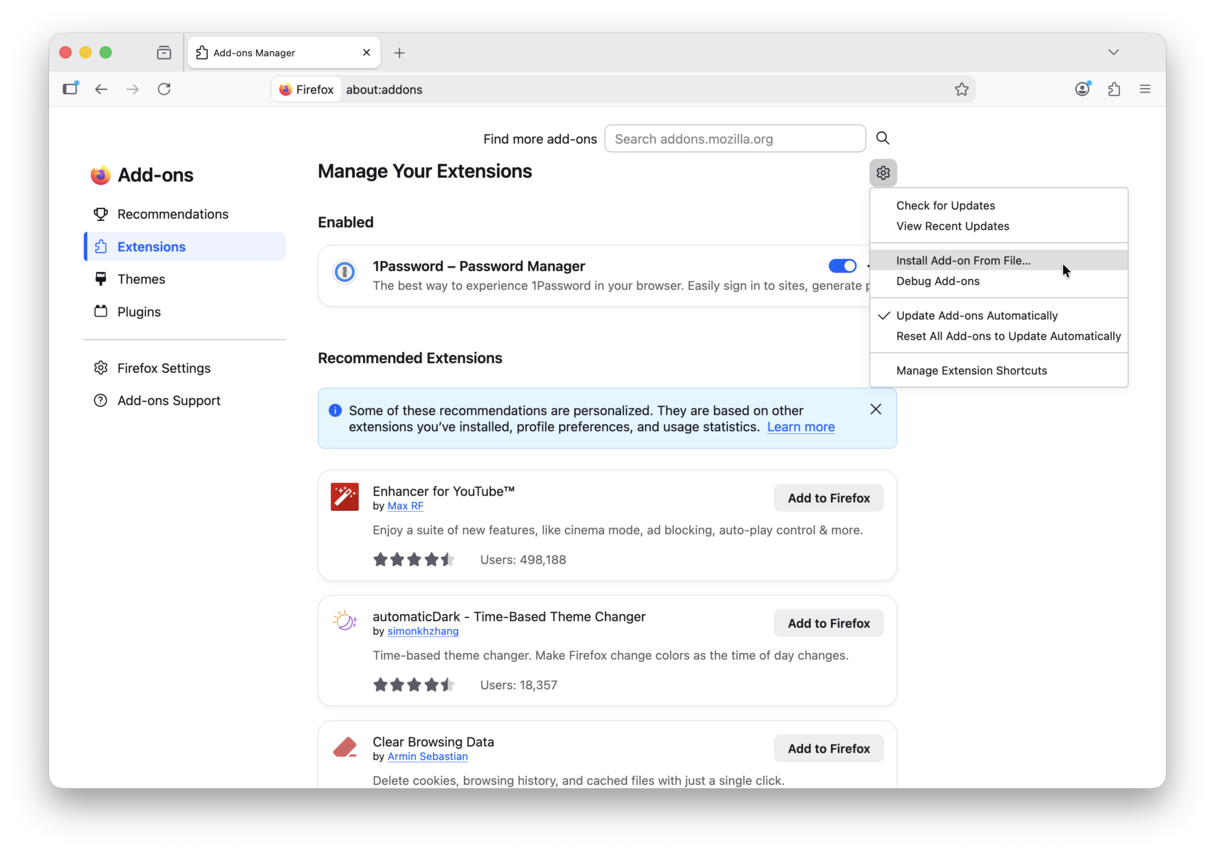Viewport: 1215px width, 853px height.
Task: Open Firefox Settings from sidebar
Action: point(184,368)
